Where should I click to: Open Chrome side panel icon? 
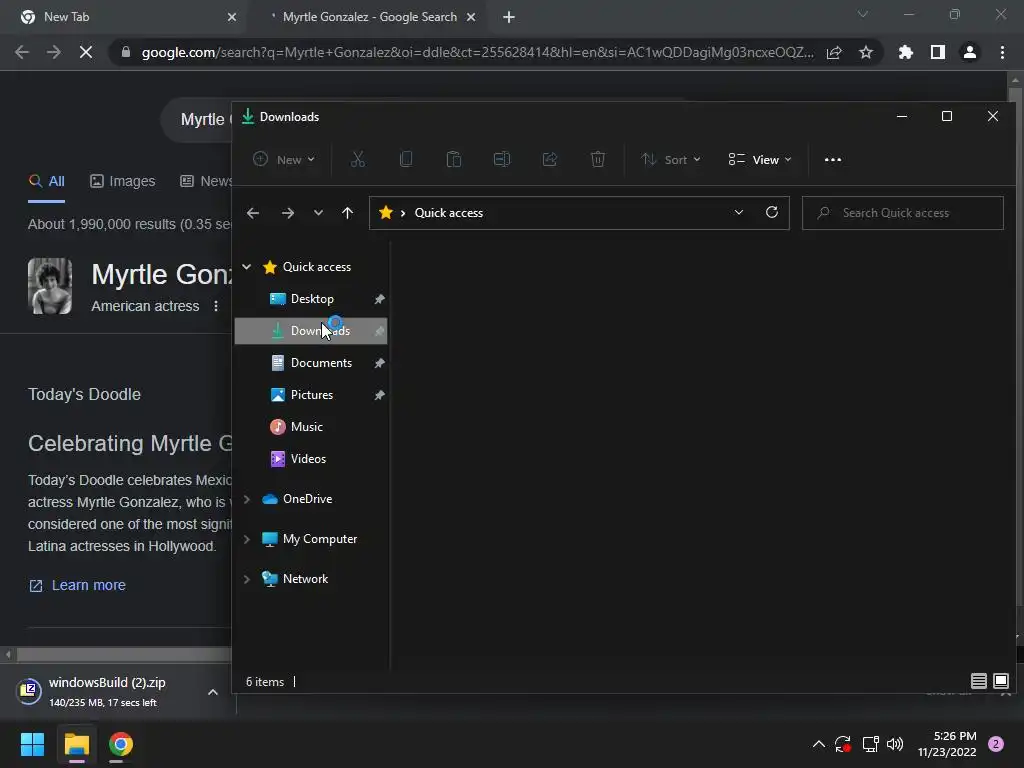point(938,52)
